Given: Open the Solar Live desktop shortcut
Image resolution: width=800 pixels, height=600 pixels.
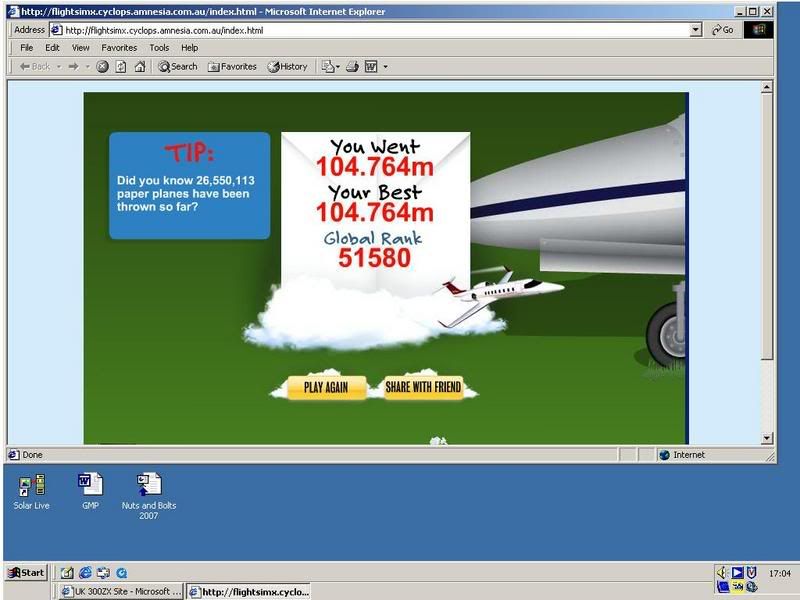Looking at the screenshot, I should pos(31,487).
